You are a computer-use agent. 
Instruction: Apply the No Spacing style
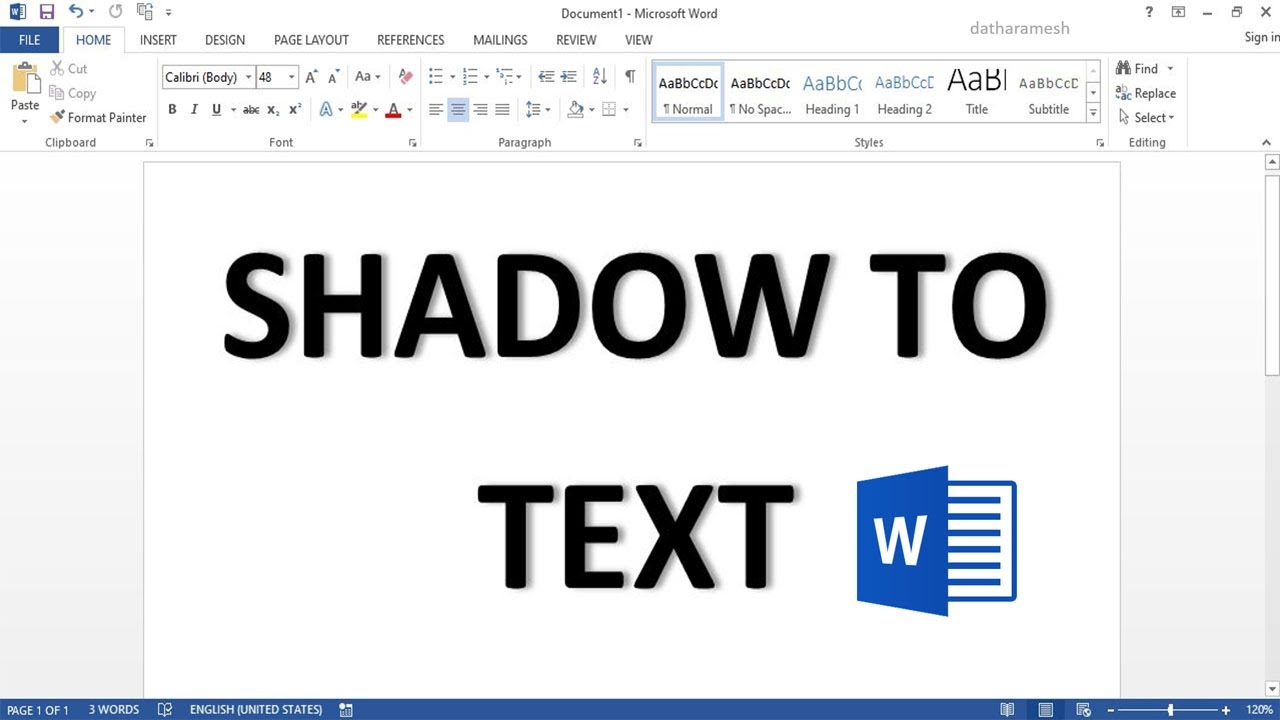pos(760,92)
